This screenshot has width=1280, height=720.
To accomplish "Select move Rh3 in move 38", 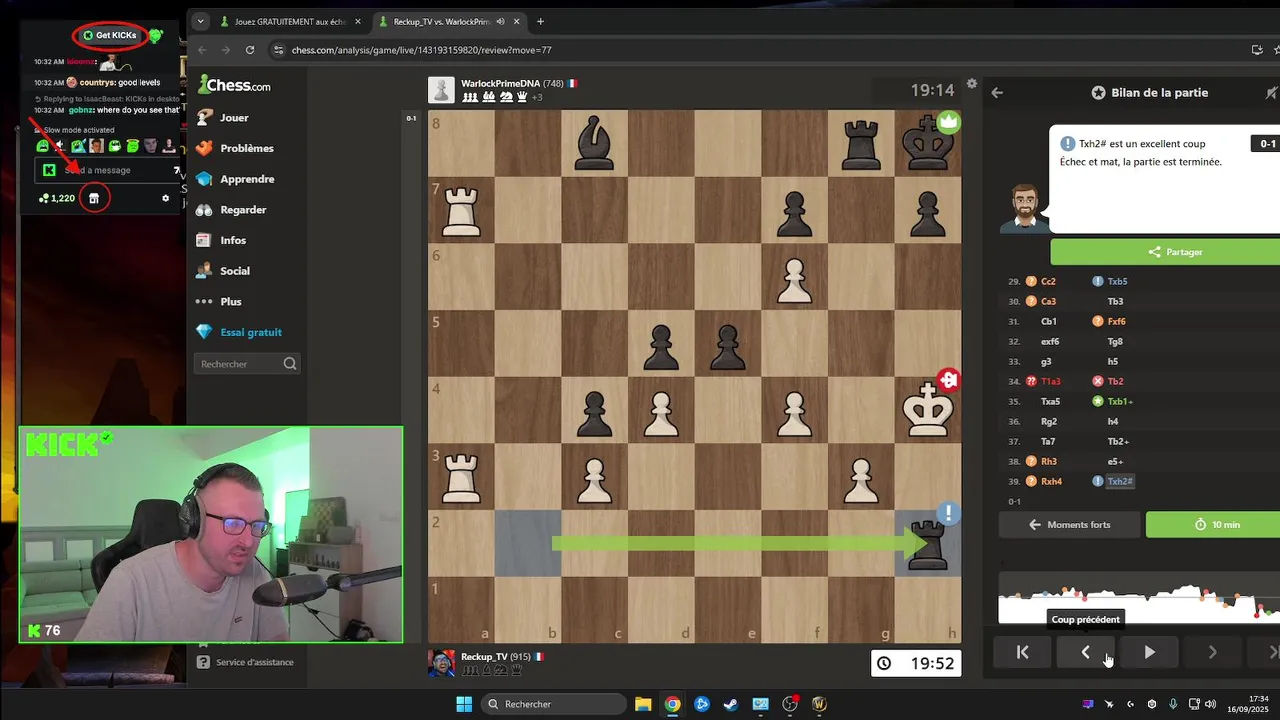I will pos(1049,461).
